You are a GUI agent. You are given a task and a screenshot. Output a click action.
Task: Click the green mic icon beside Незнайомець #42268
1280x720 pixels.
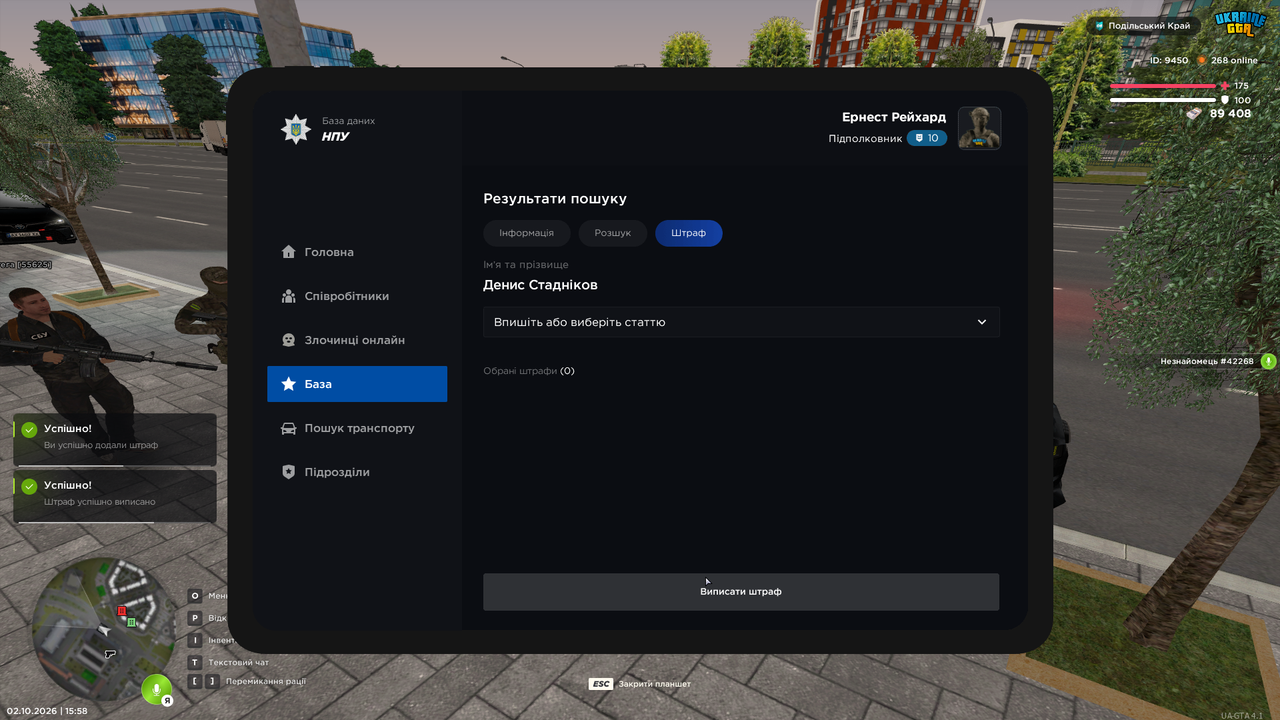pyautogui.click(x=1268, y=361)
